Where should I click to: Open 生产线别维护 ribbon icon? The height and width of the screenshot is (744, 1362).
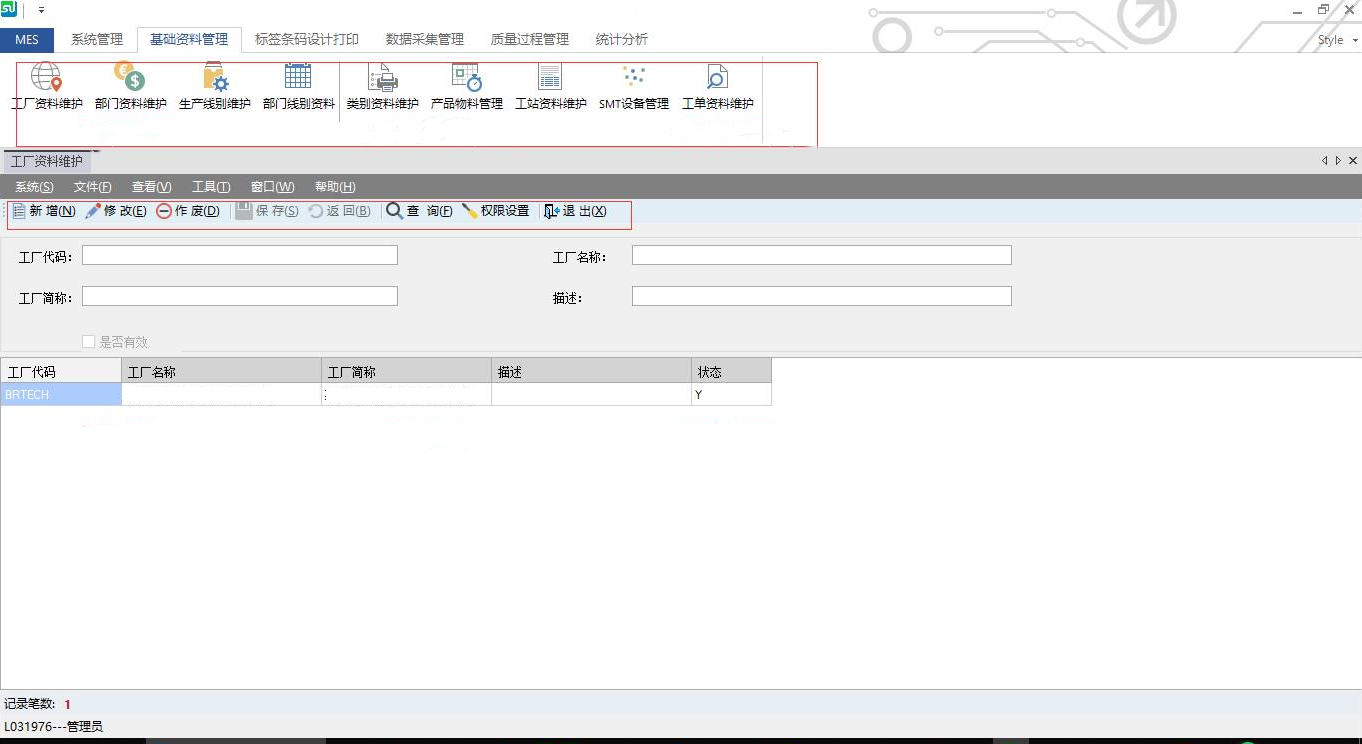[215, 78]
